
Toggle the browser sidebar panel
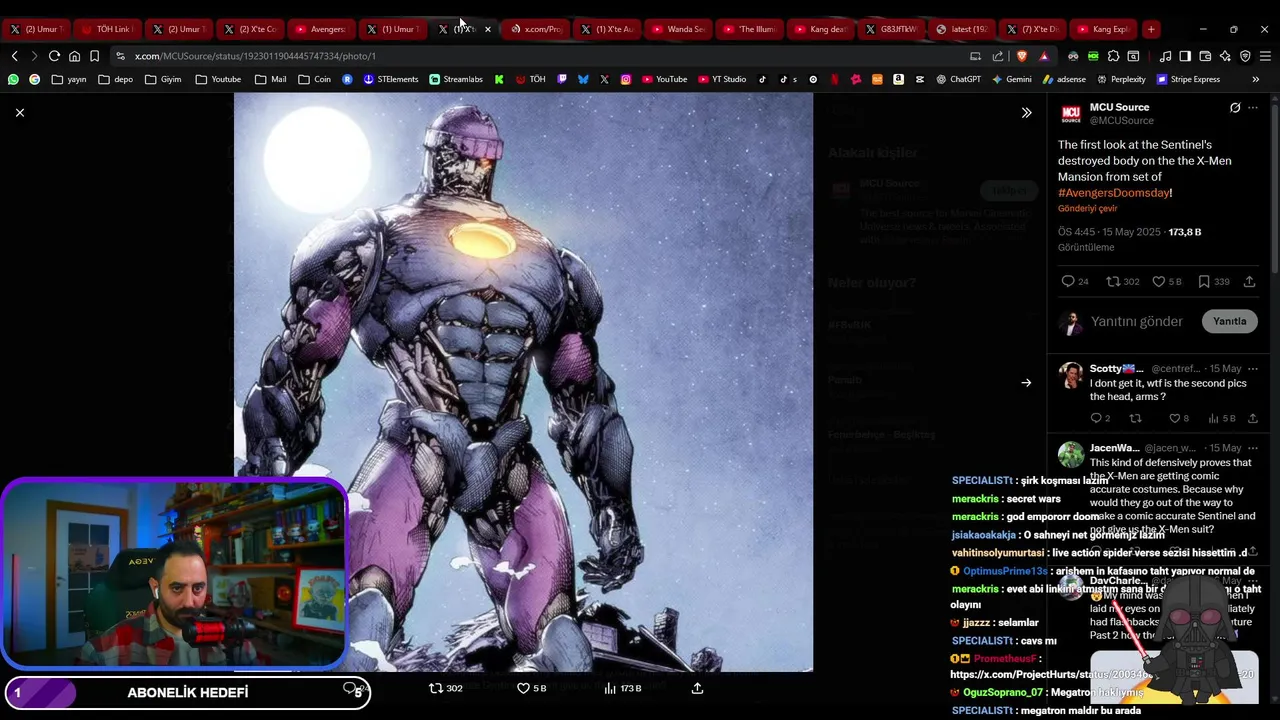(1185, 56)
